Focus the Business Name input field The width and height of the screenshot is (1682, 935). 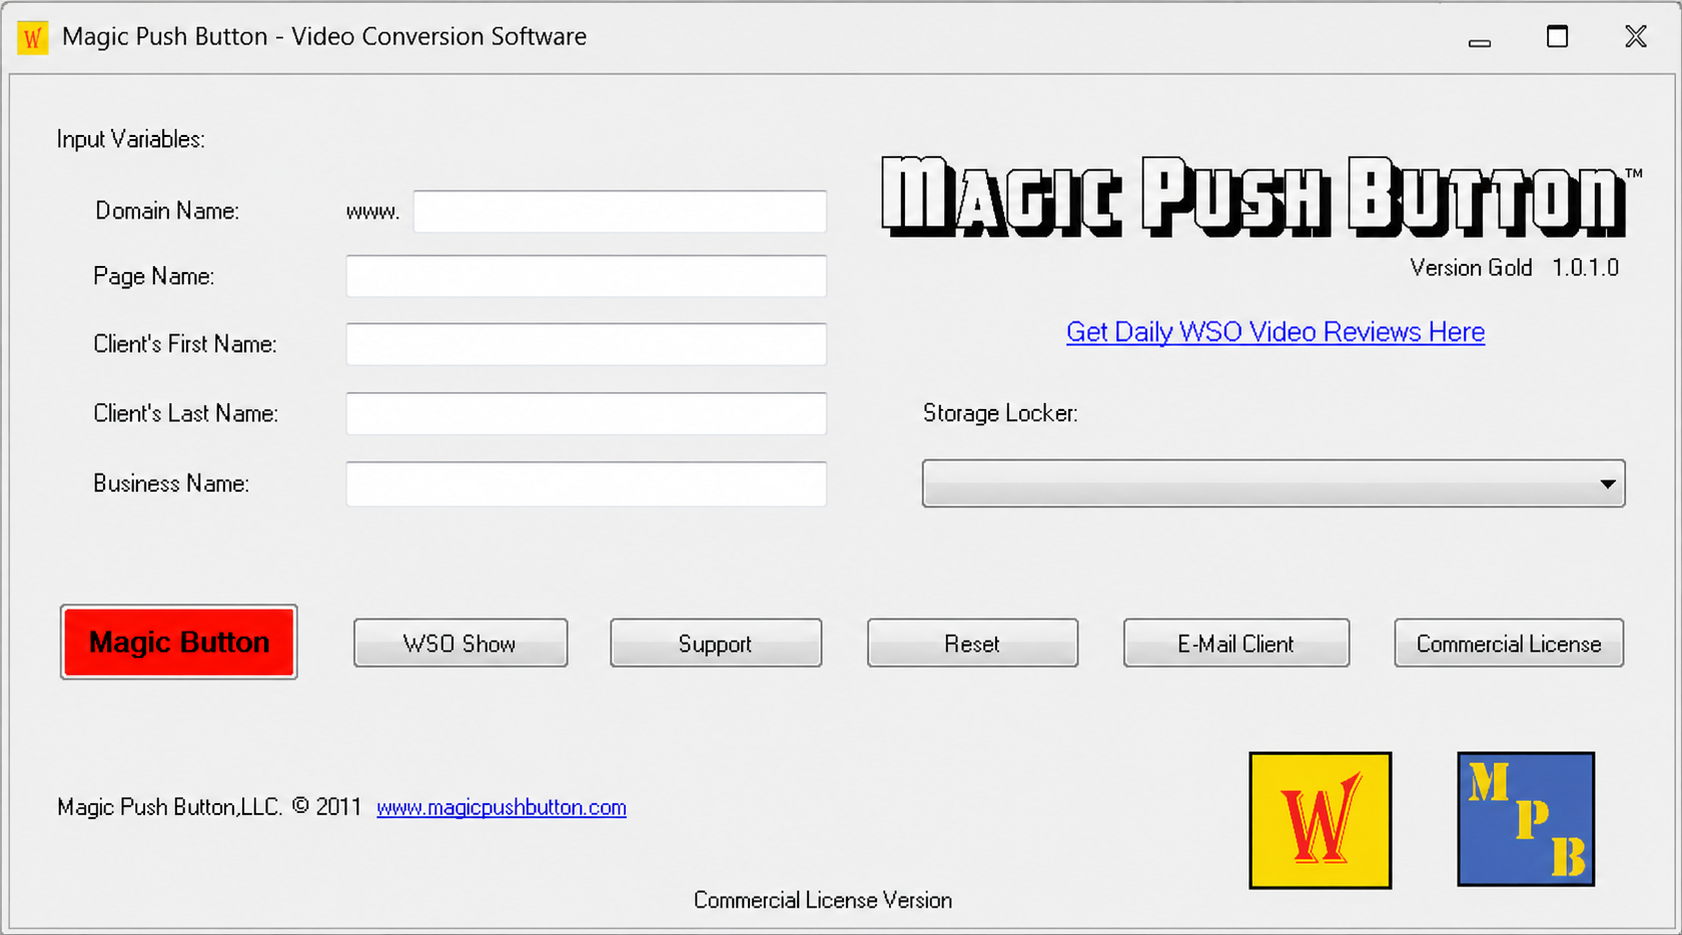[586, 484]
